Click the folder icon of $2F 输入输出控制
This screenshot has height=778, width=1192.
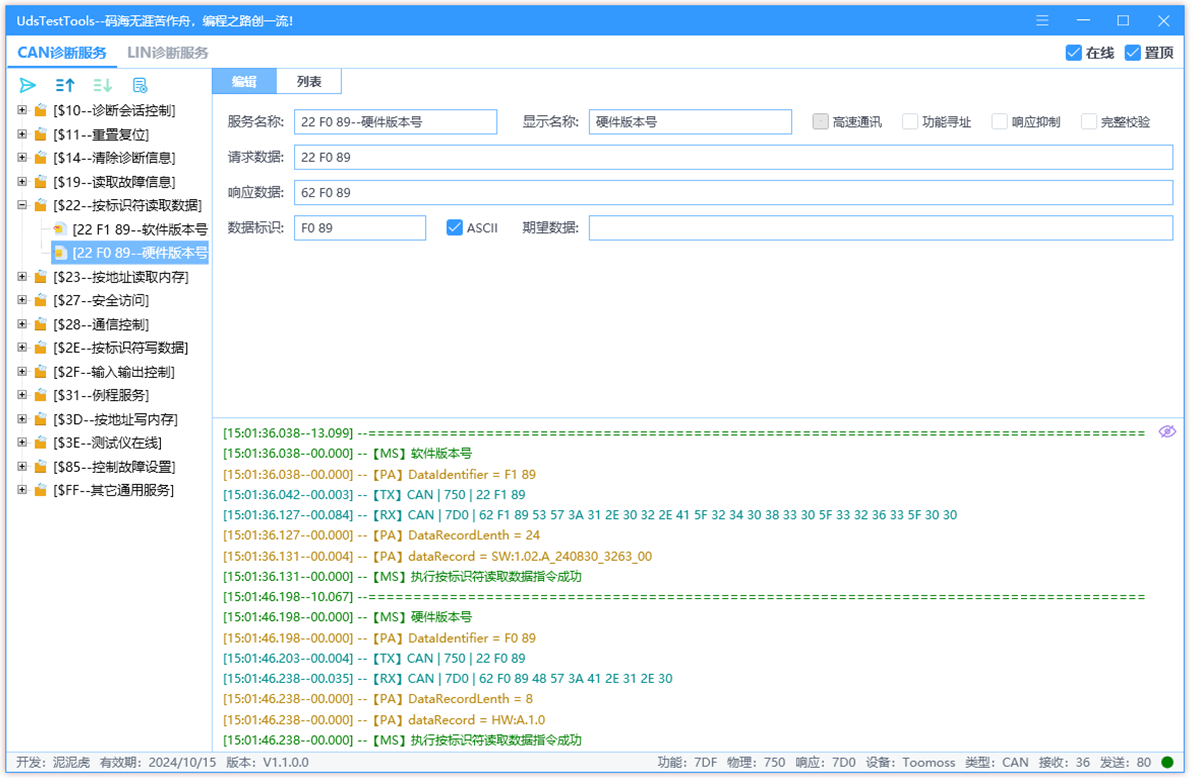tap(41, 372)
